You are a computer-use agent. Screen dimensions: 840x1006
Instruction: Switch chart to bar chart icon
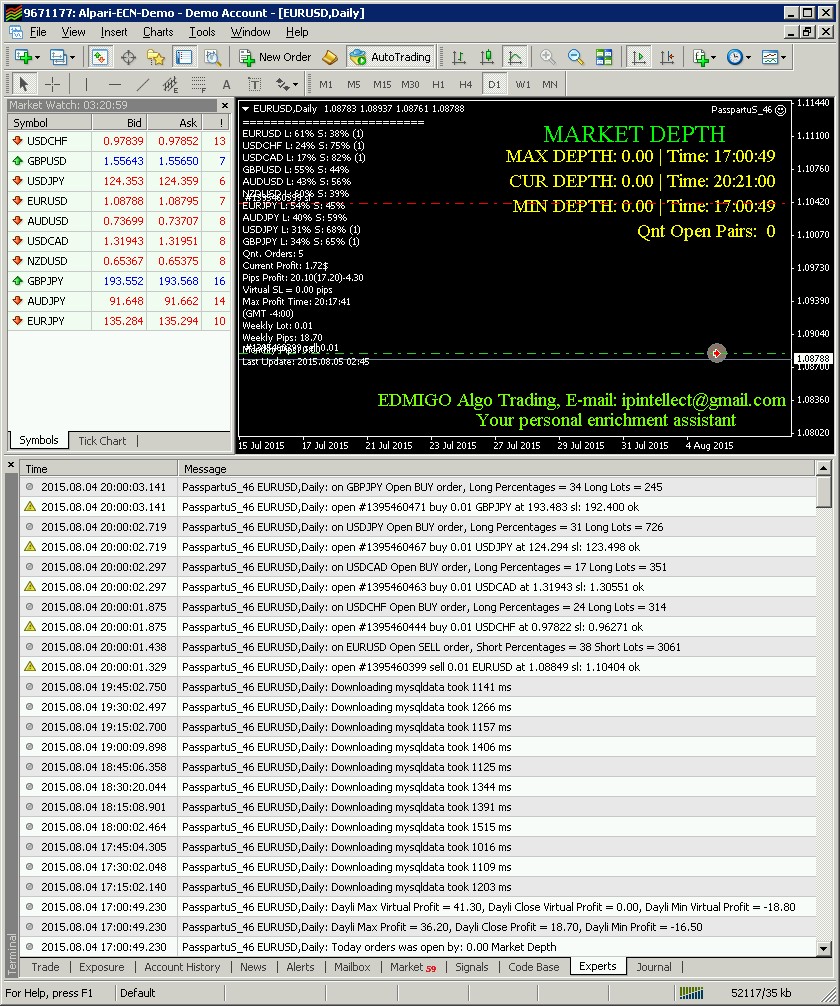pos(459,57)
